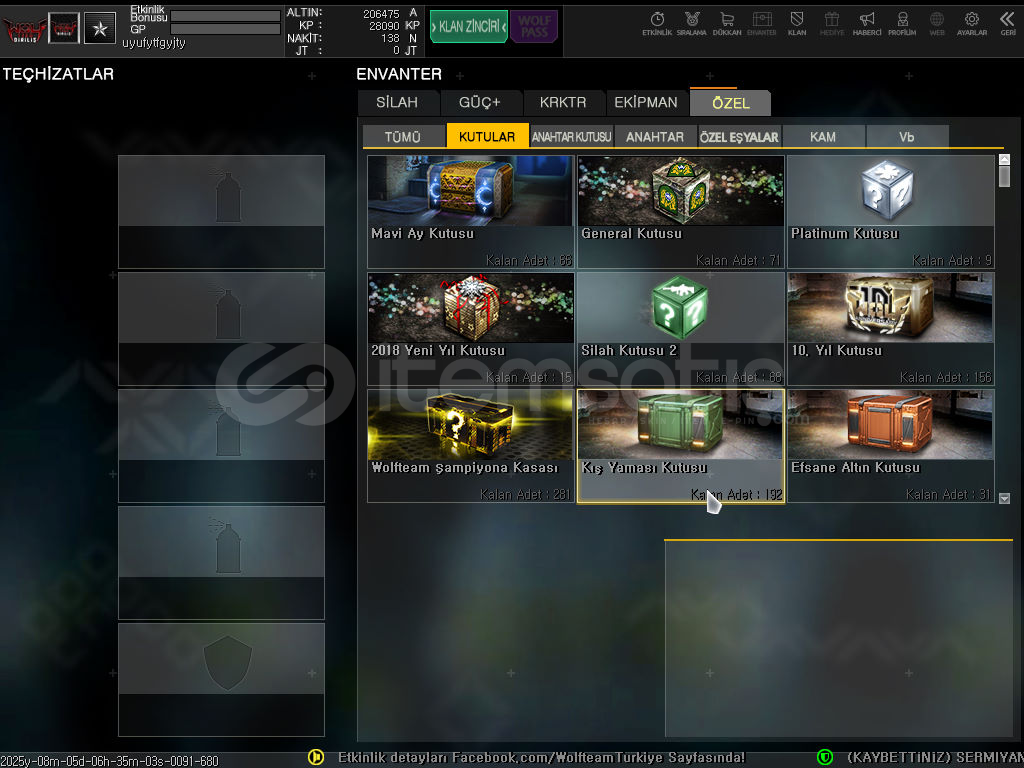The height and width of the screenshot is (768, 1024).
Task: Open the ANAHTAR sub-tab
Action: click(655, 136)
